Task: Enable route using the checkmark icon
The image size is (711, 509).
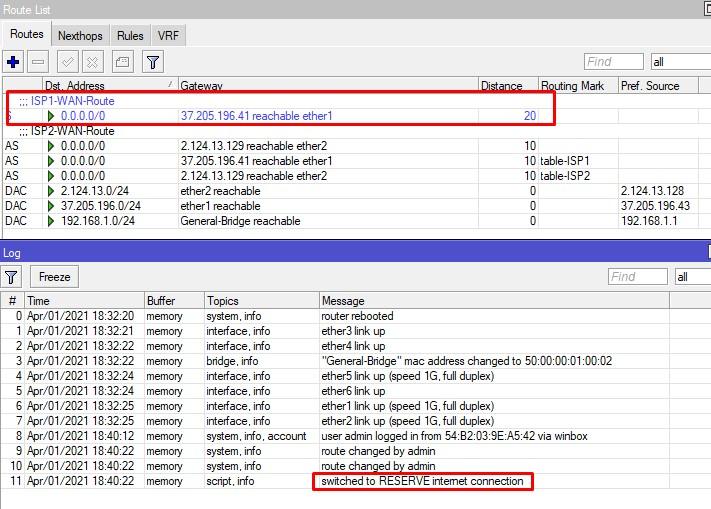Action: coord(68,62)
